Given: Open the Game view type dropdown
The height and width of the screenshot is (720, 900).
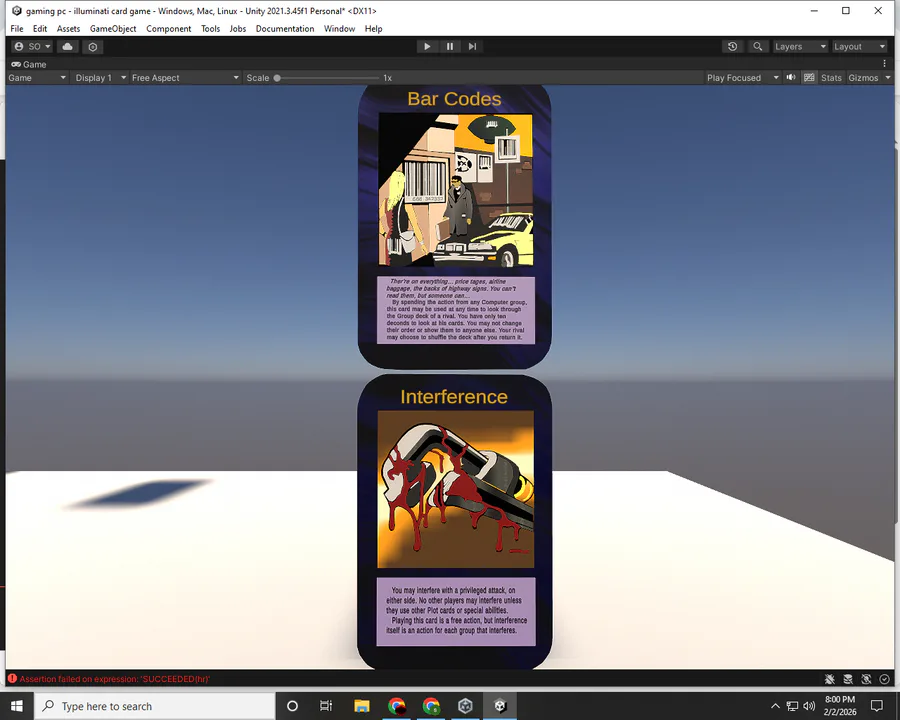Looking at the screenshot, I should tap(37, 78).
